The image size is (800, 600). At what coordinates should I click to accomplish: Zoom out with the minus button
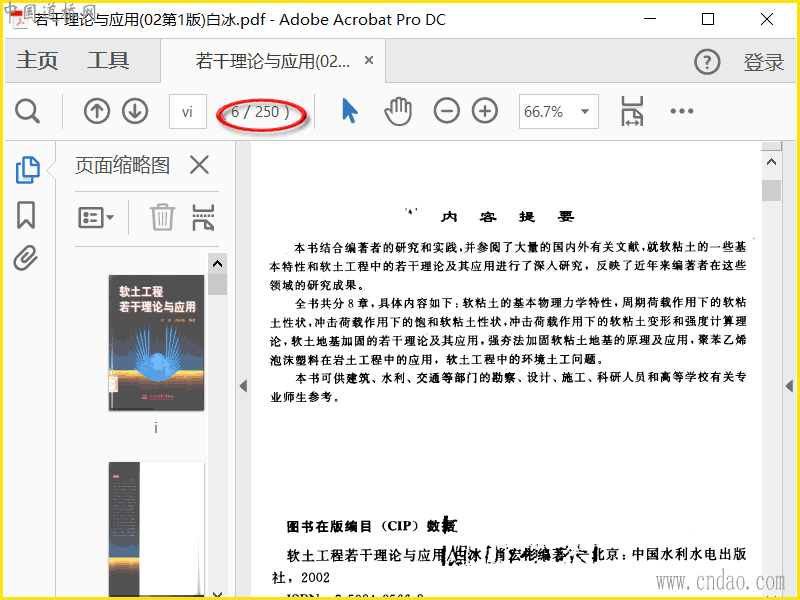pos(446,111)
